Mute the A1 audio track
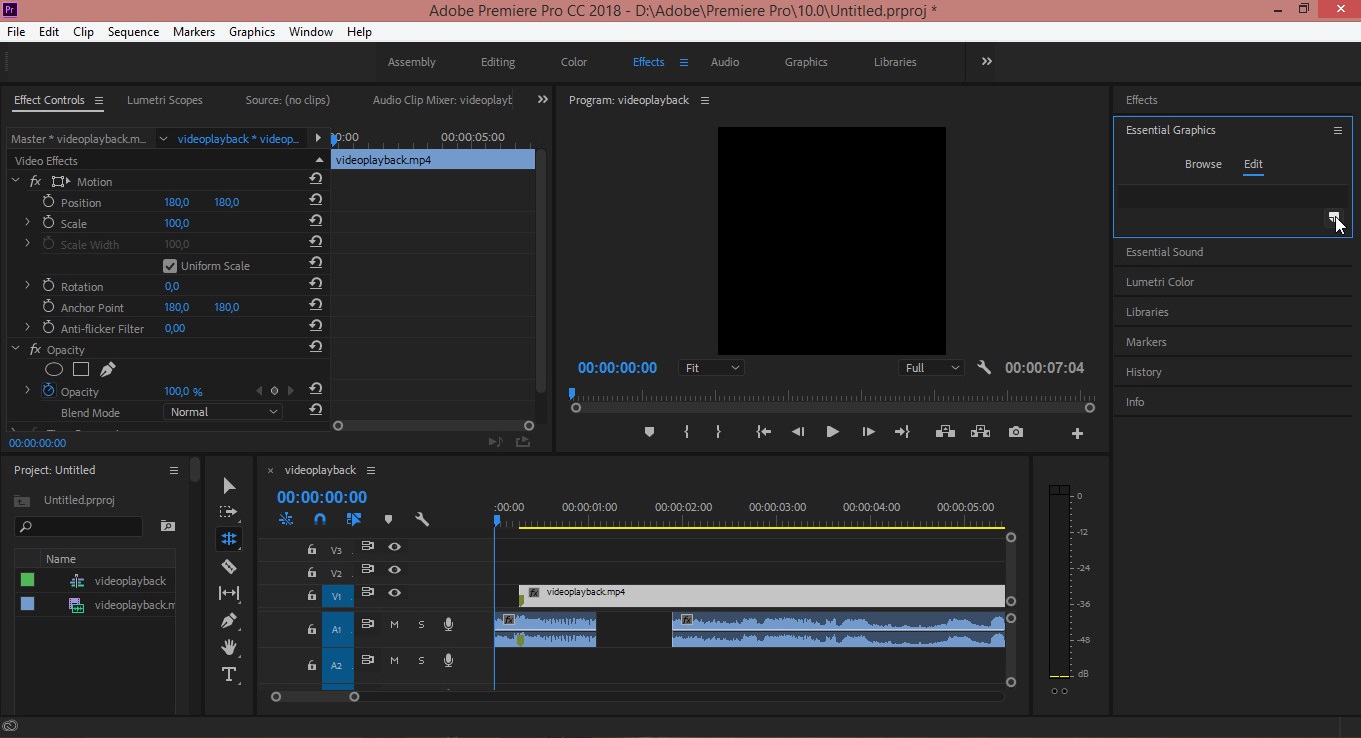Image resolution: width=1361 pixels, height=738 pixels. tap(394, 625)
